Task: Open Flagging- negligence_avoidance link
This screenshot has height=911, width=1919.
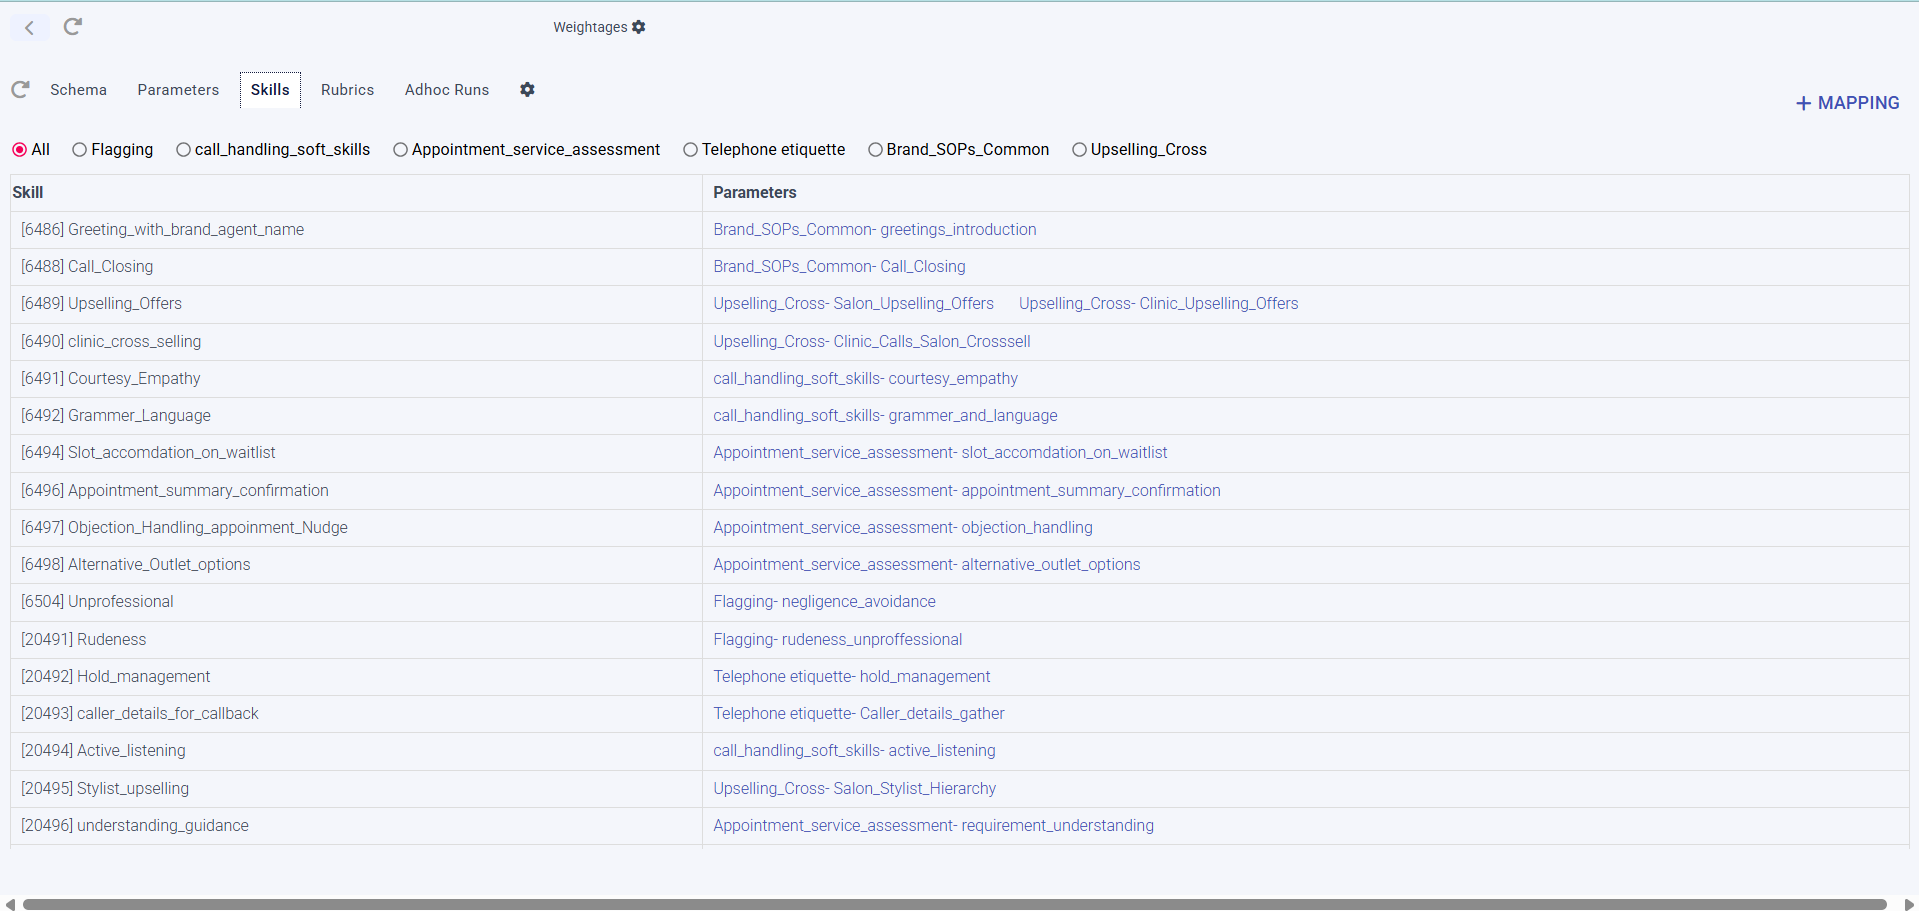Action: [824, 602]
